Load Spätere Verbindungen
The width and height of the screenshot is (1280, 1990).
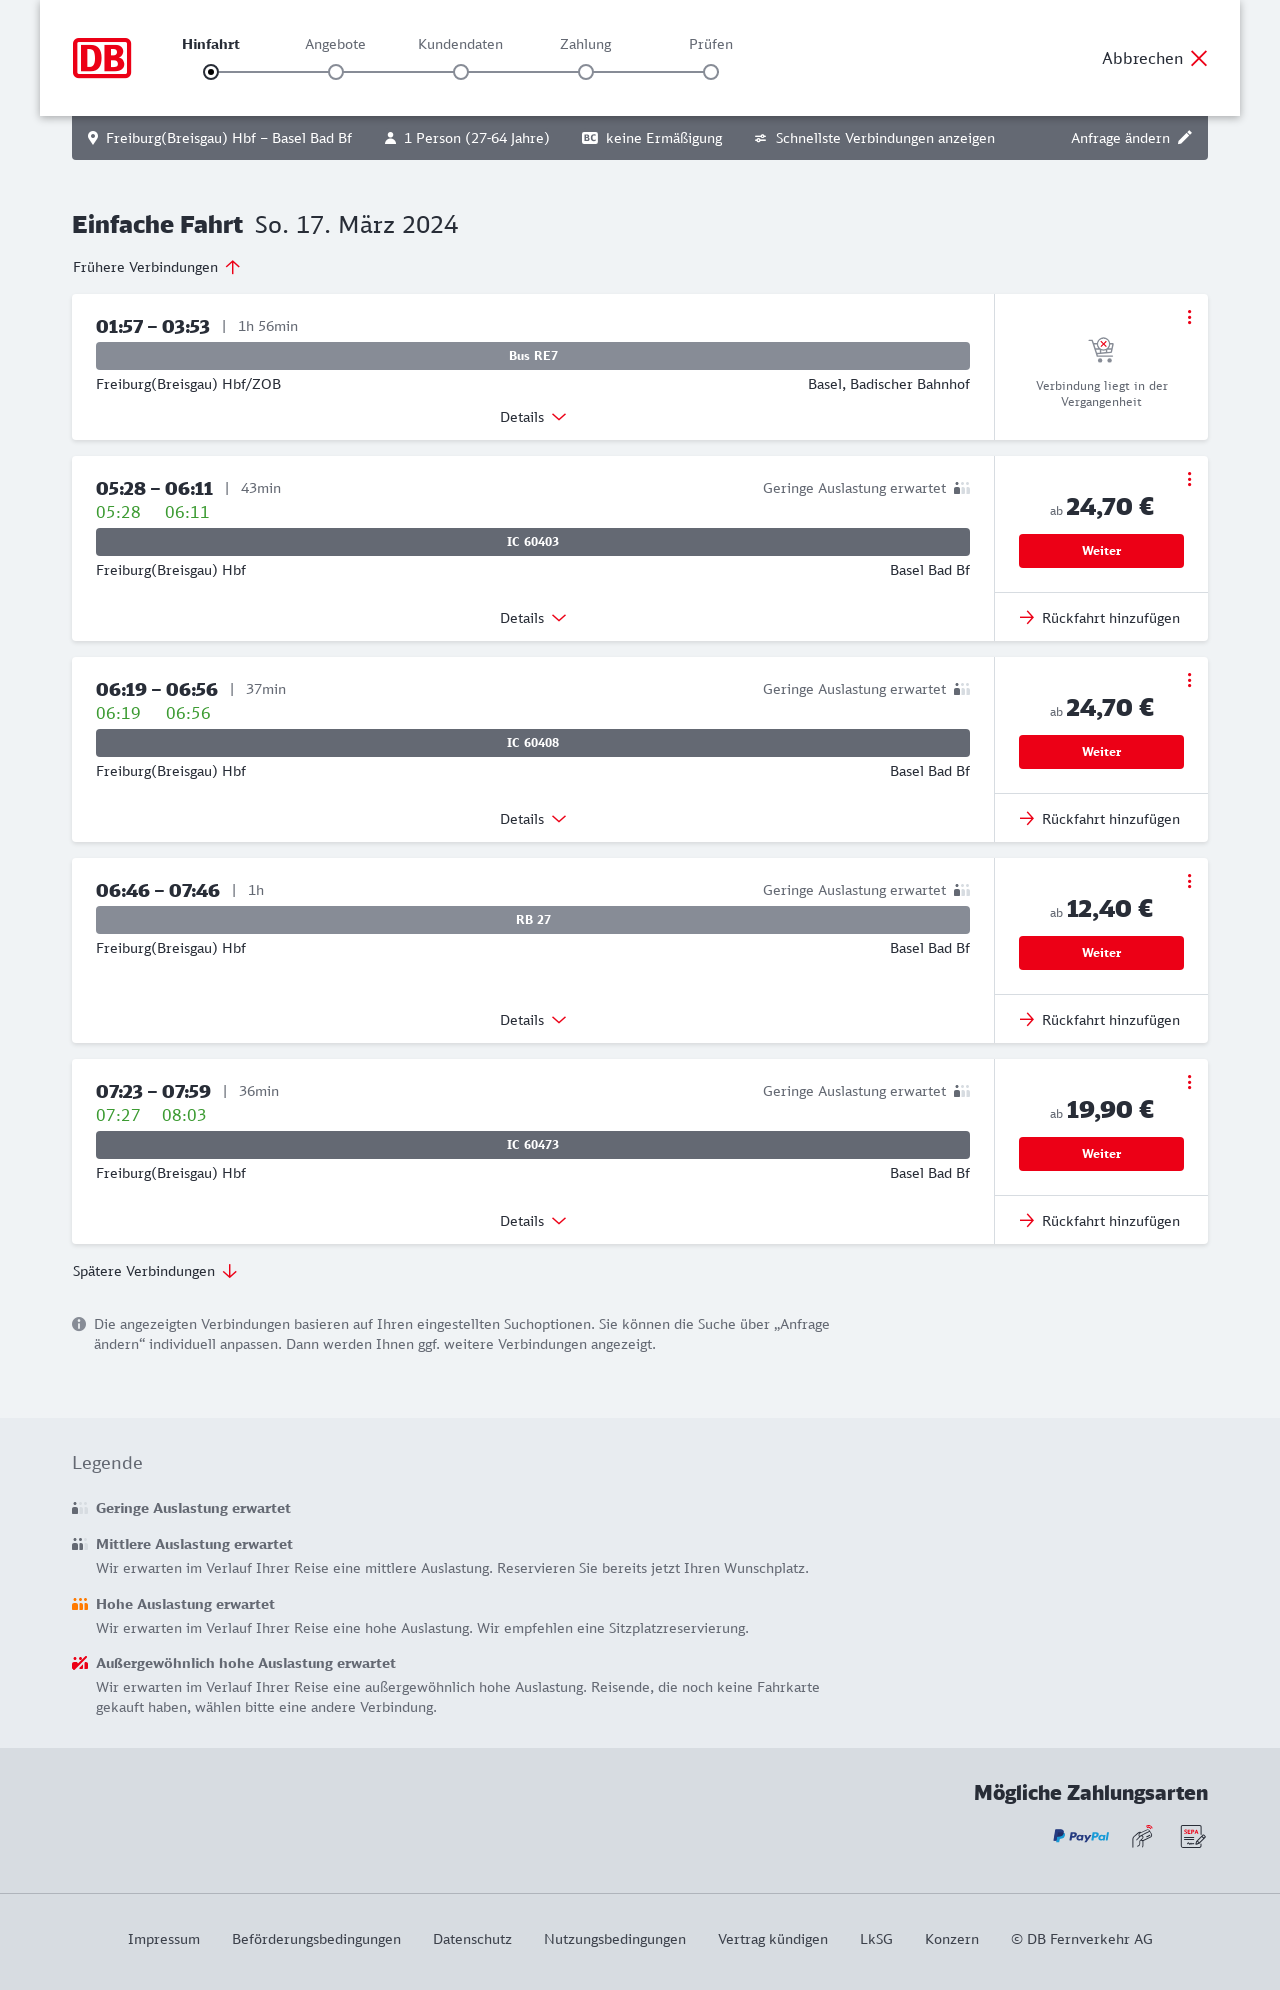click(x=155, y=1271)
